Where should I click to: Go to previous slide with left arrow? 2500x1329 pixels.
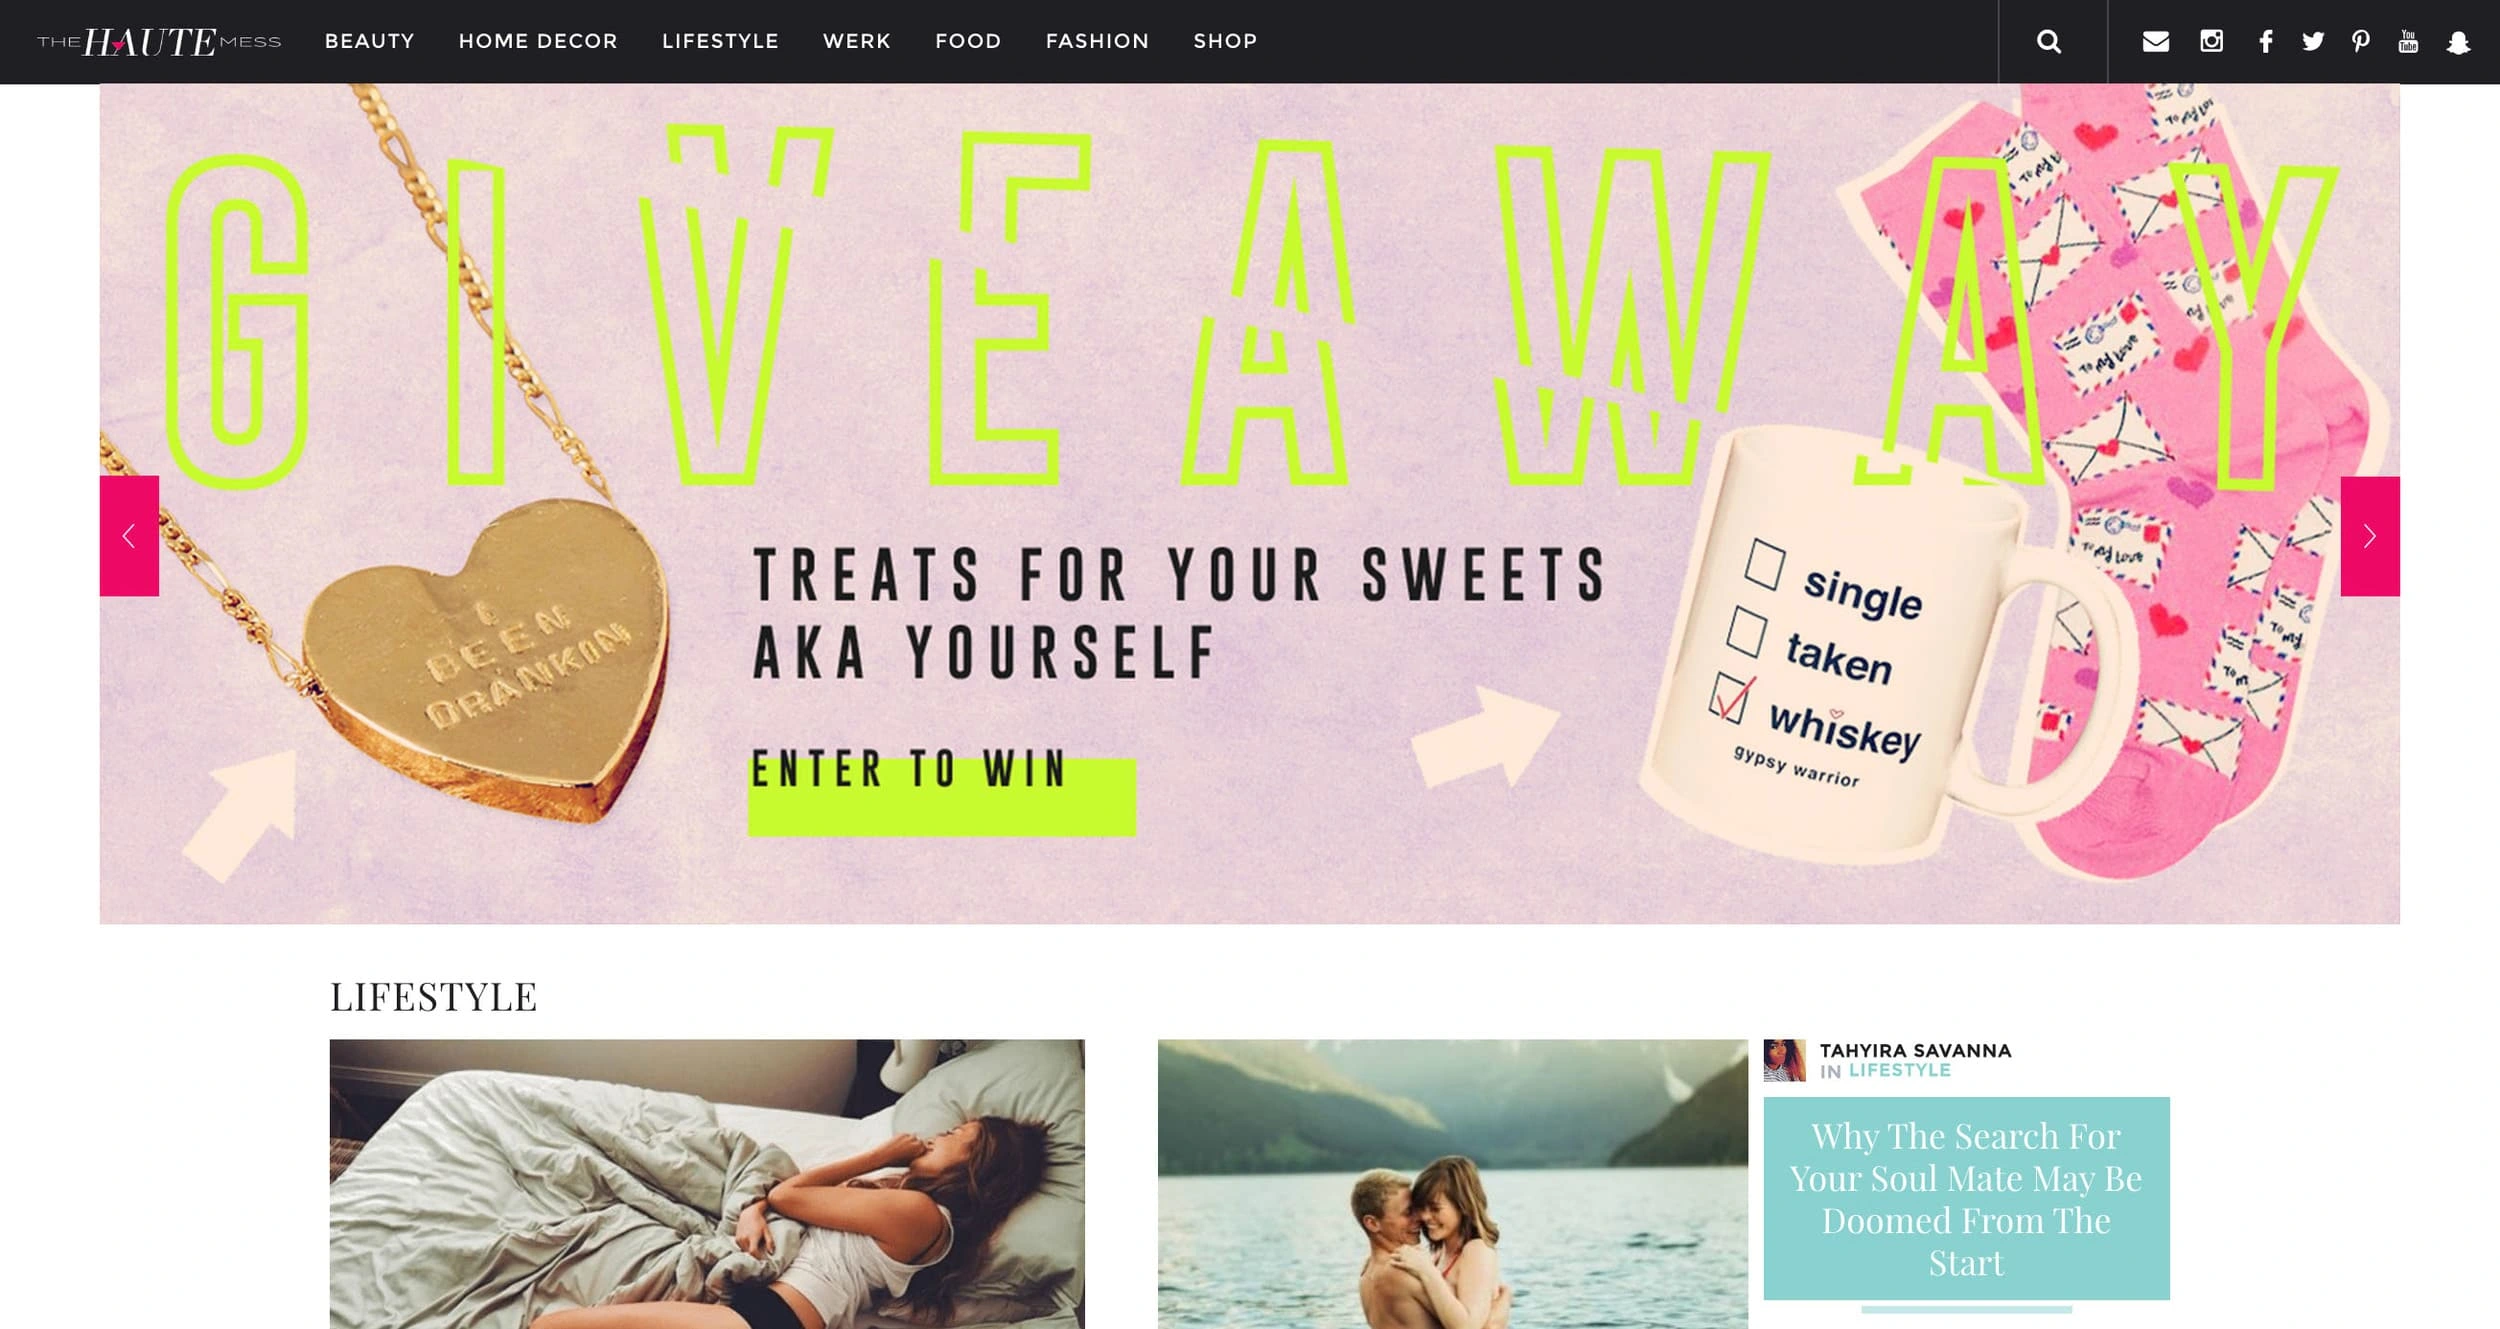tap(129, 536)
